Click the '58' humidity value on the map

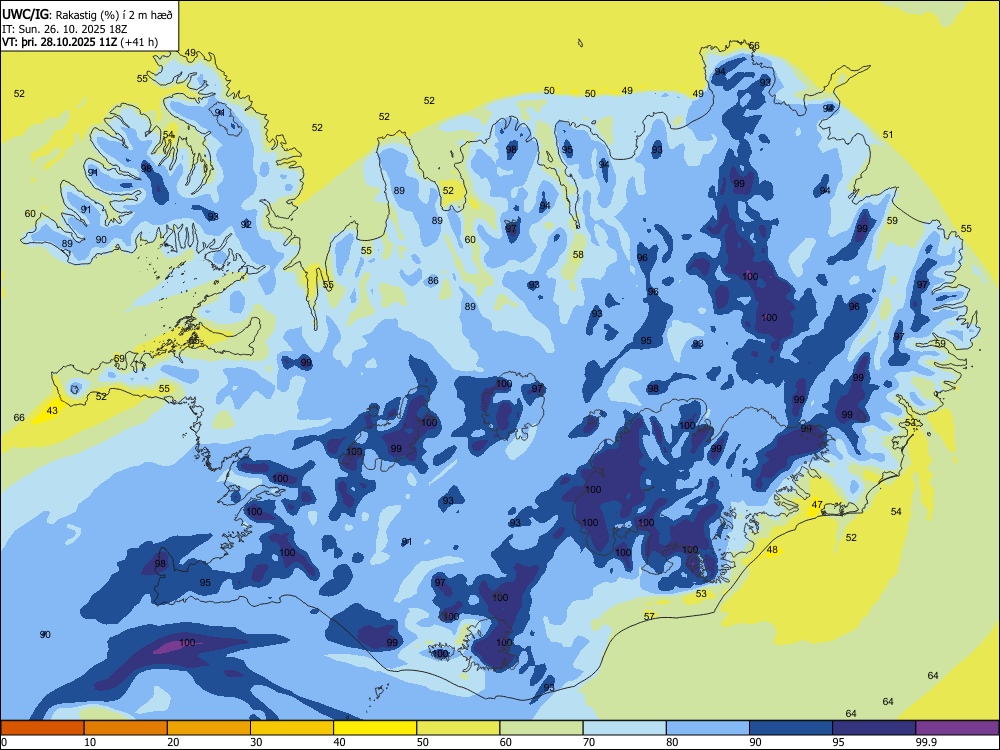pos(578,254)
